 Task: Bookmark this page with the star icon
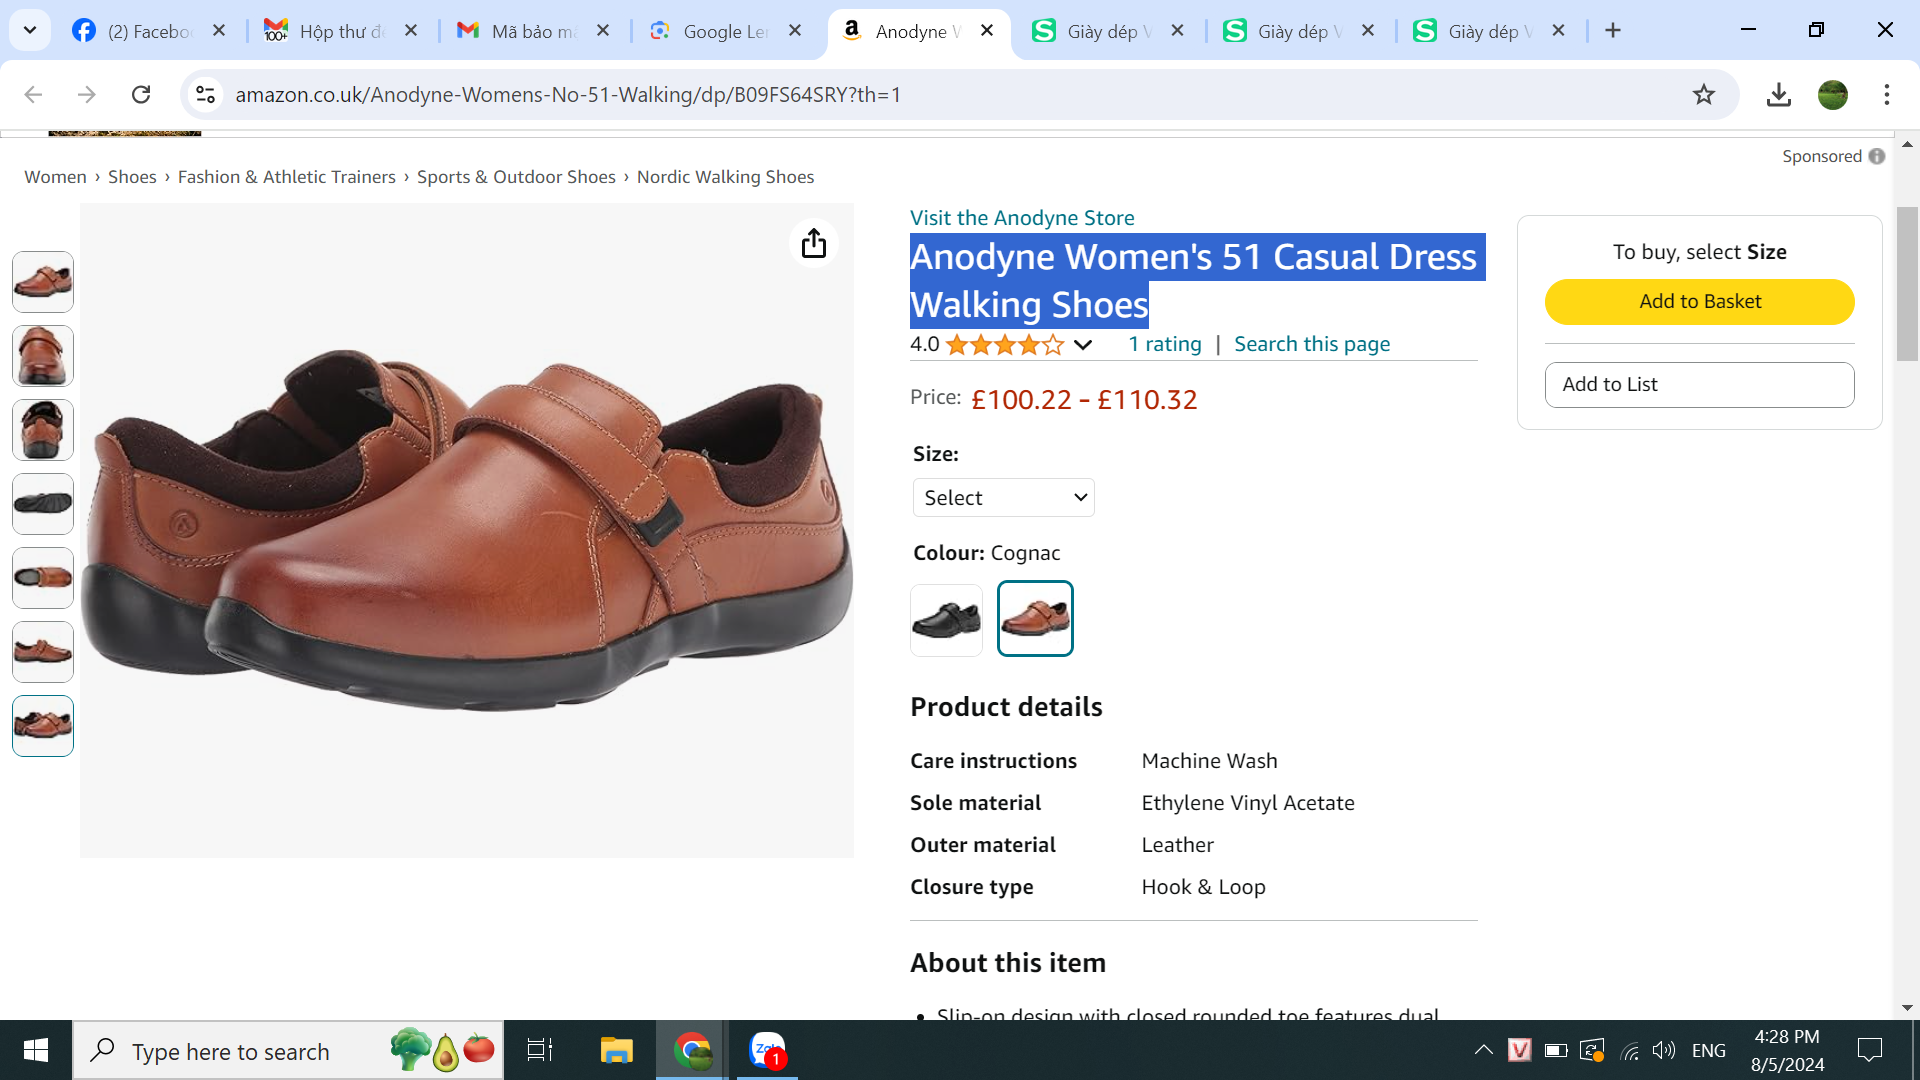click(1703, 95)
